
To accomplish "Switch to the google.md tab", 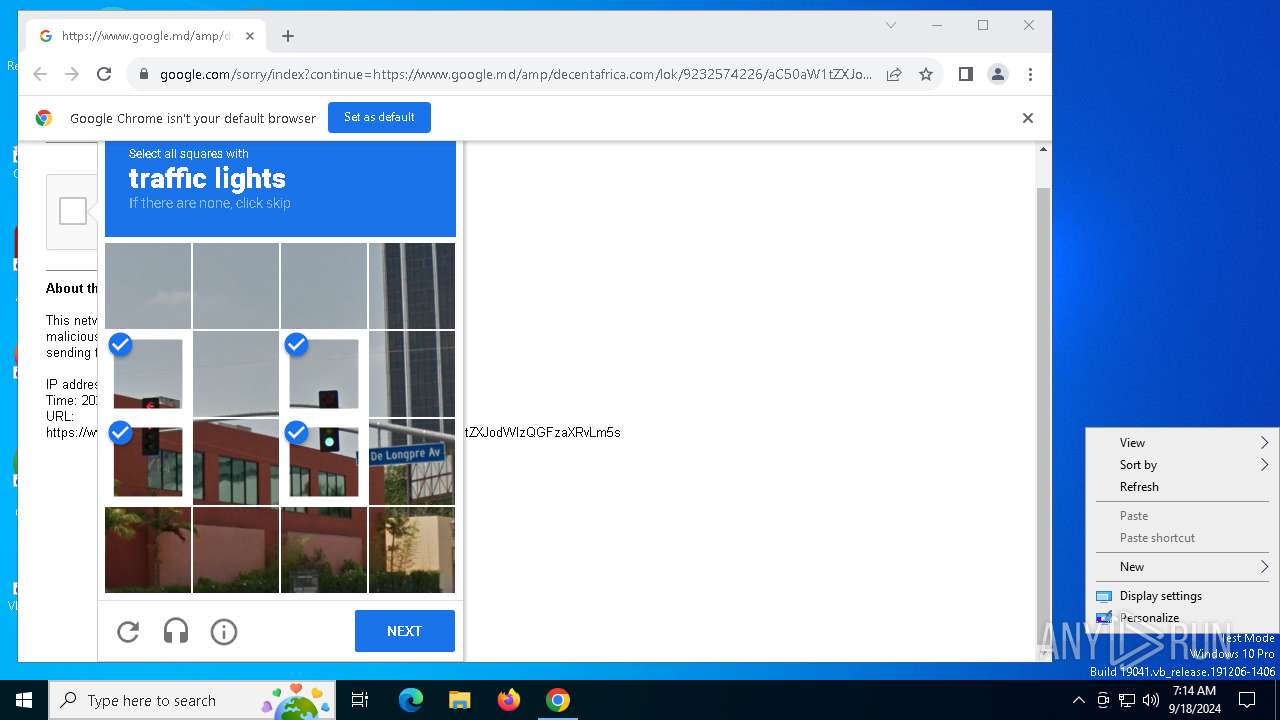I will [x=145, y=36].
